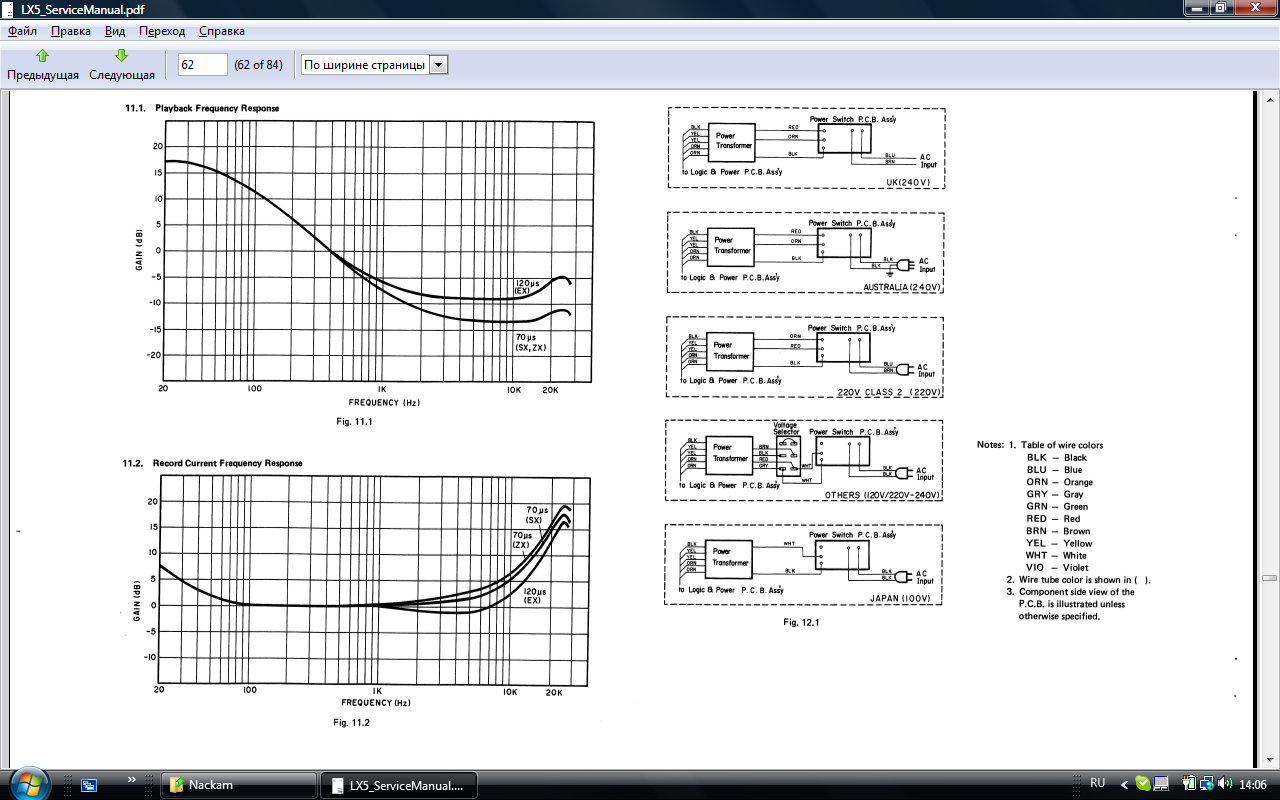Switch to the Nackam taskbar window

(x=238, y=785)
